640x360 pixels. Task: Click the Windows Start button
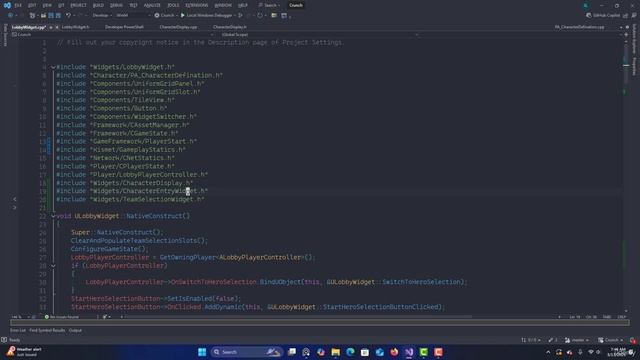tap(202, 352)
